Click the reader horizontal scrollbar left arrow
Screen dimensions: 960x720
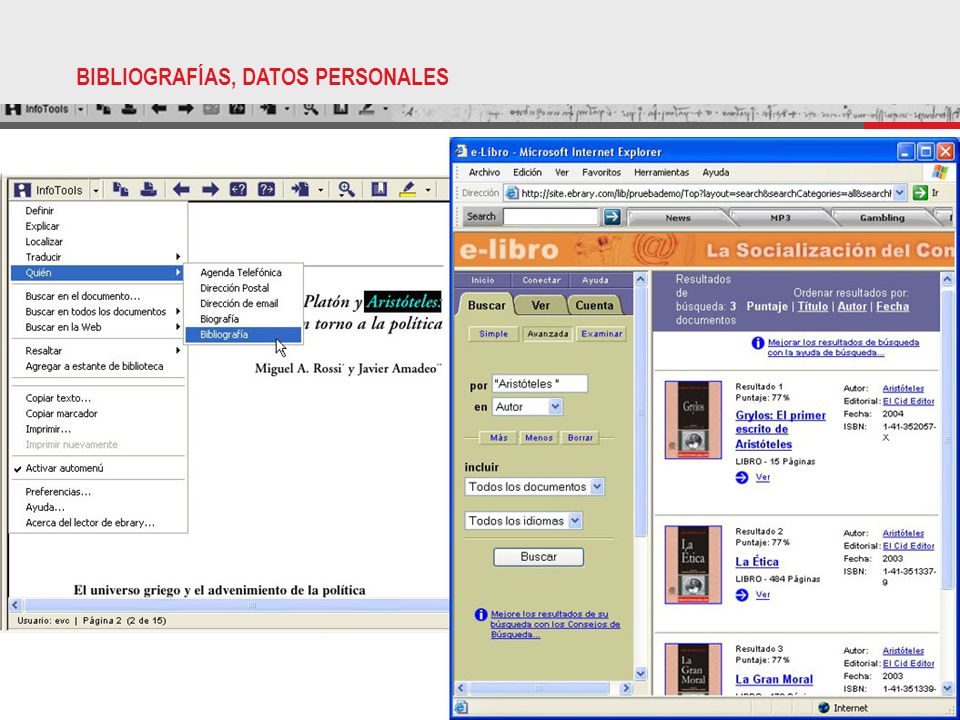coord(16,606)
